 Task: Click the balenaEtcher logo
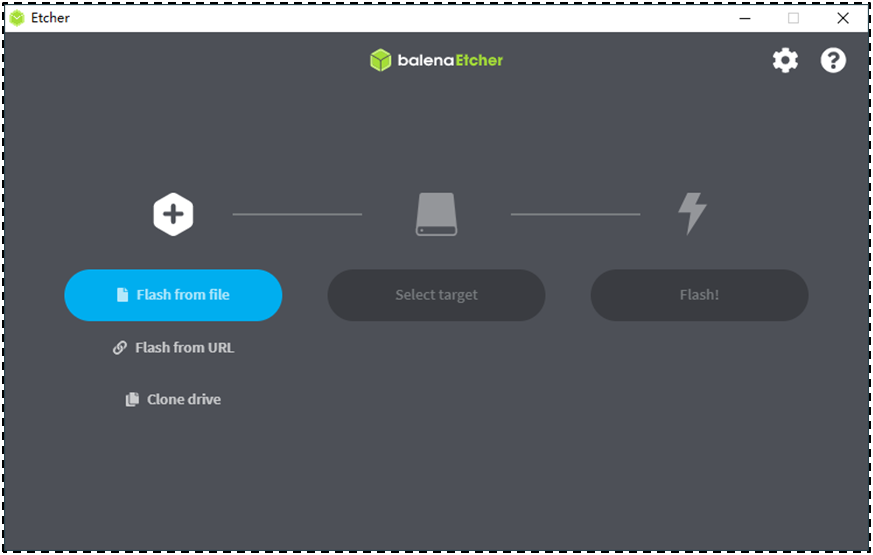[436, 60]
